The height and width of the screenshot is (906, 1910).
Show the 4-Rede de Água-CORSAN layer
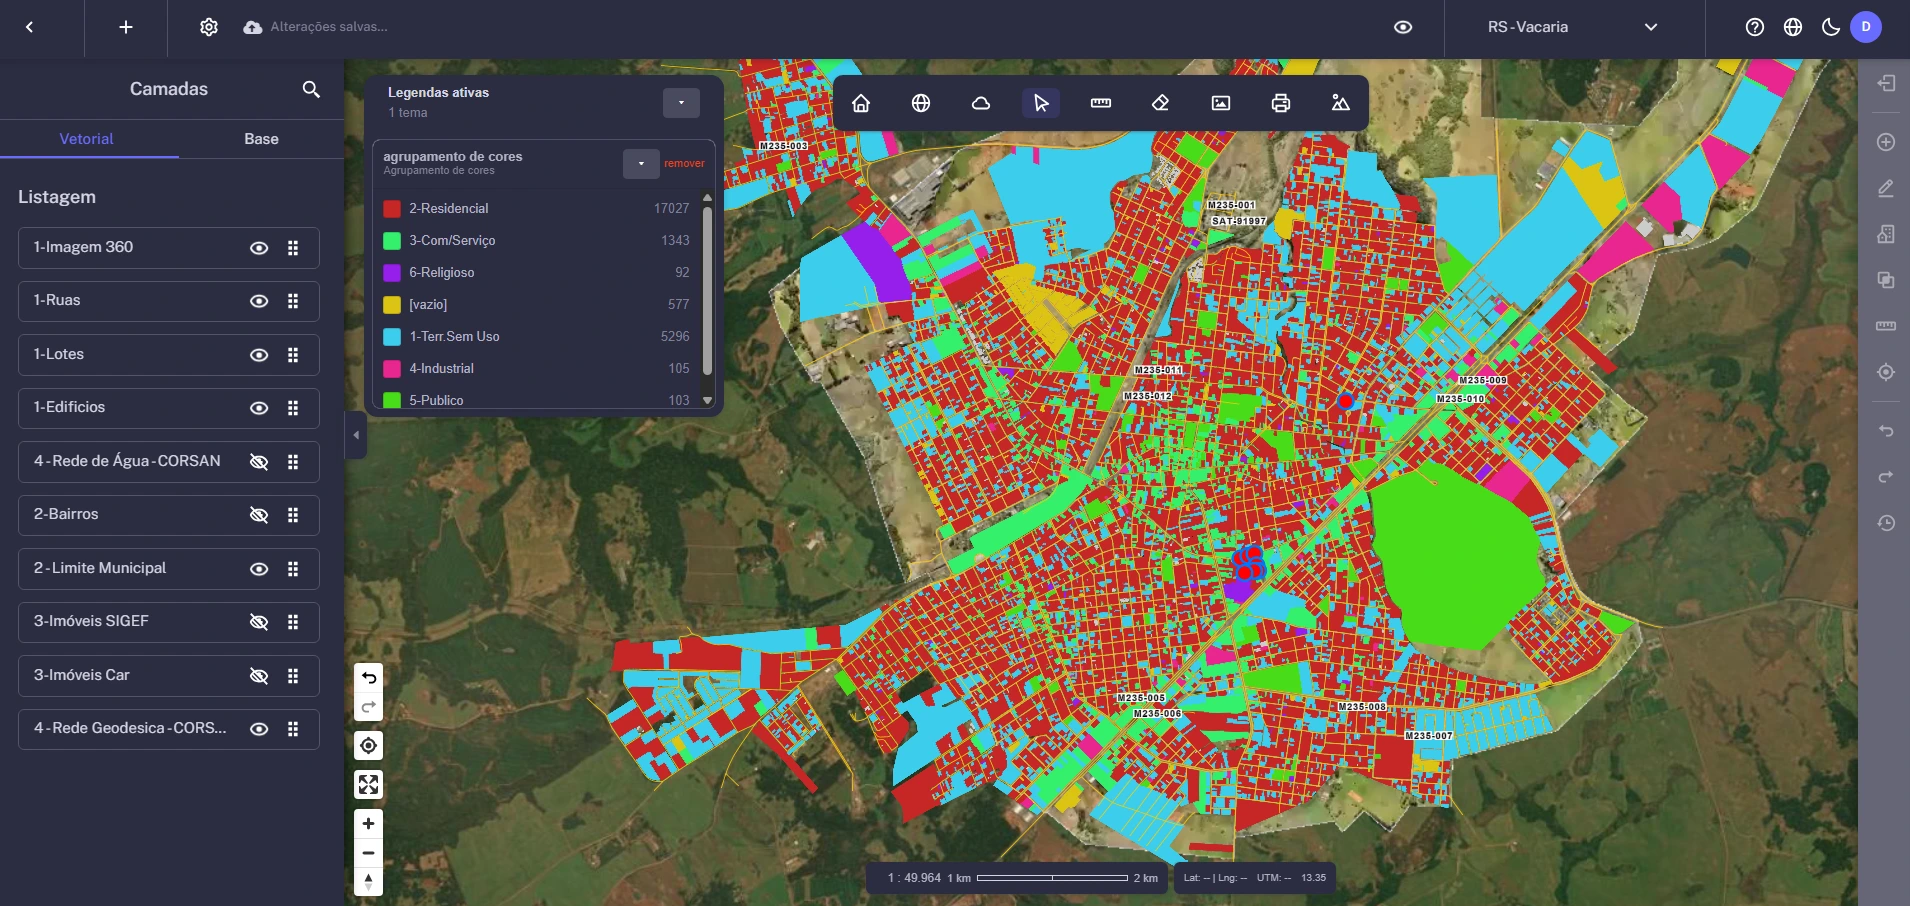(x=259, y=462)
